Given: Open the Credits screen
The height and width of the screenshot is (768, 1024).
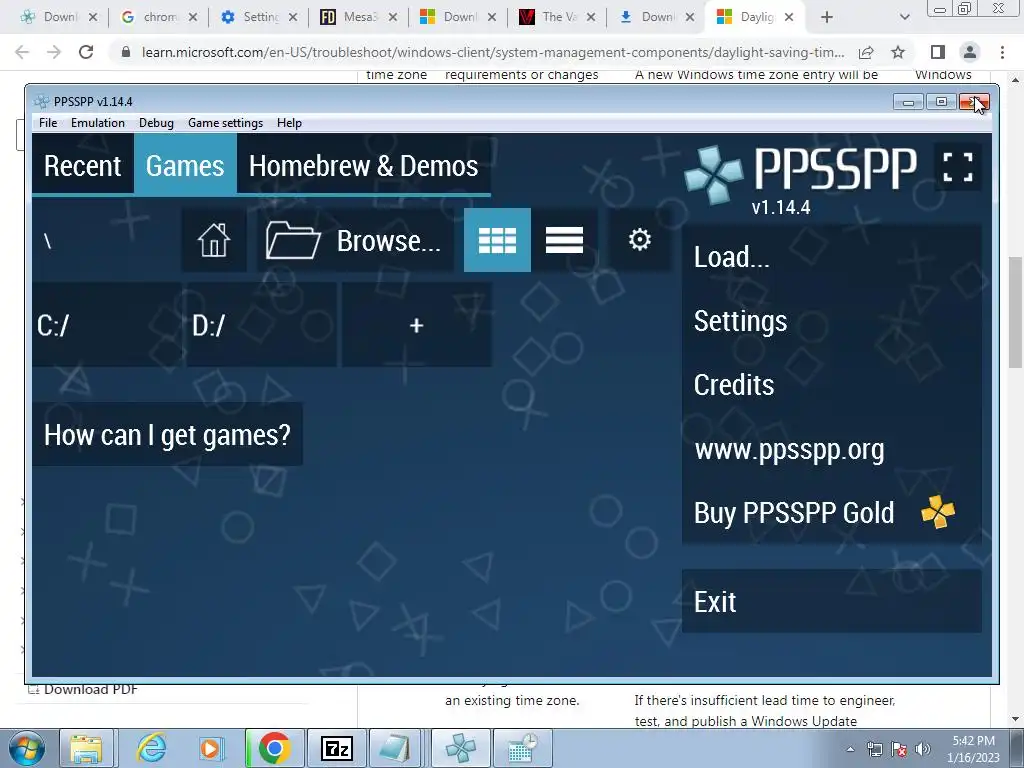Looking at the screenshot, I should pos(831,385).
